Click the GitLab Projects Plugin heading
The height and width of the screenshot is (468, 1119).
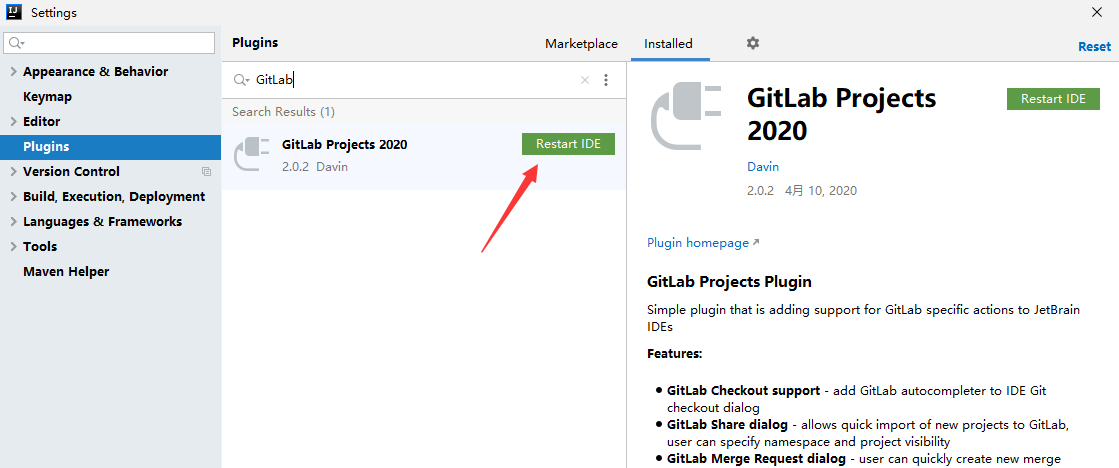coord(729,281)
